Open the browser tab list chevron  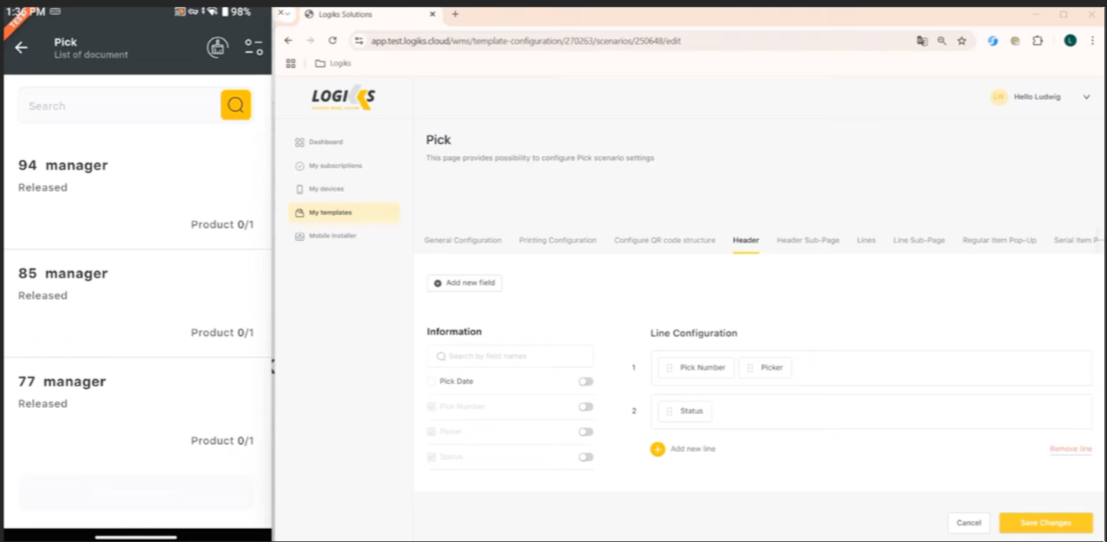[x=283, y=14]
